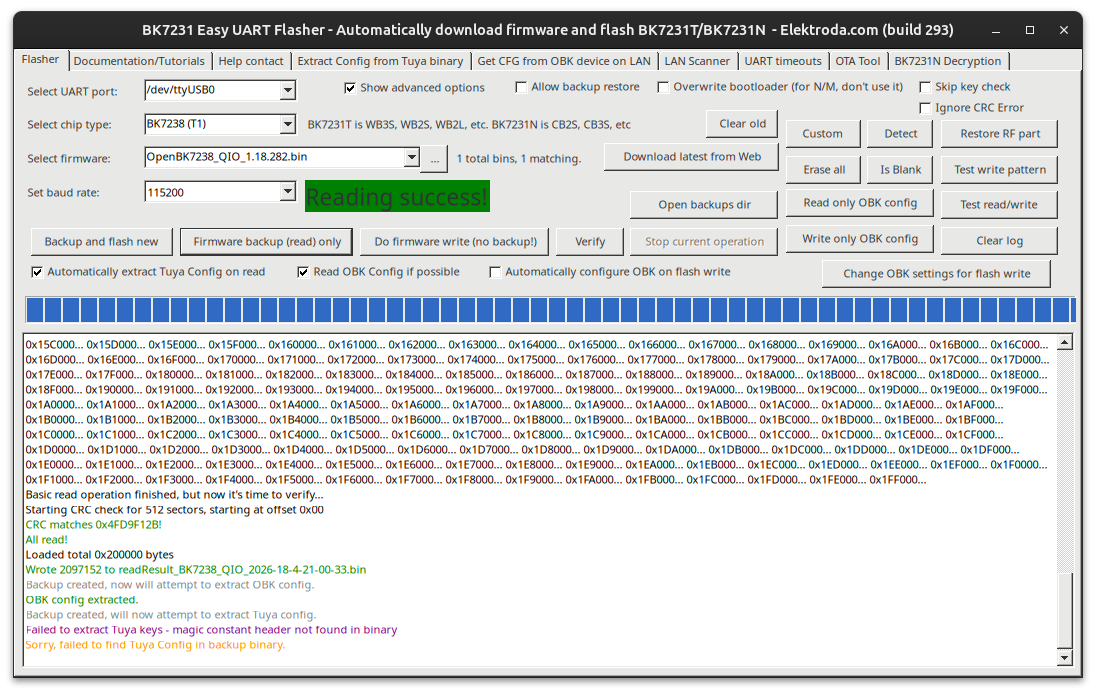Open the UART timeouts tab
Screen dimensions: 1096x694
783,61
